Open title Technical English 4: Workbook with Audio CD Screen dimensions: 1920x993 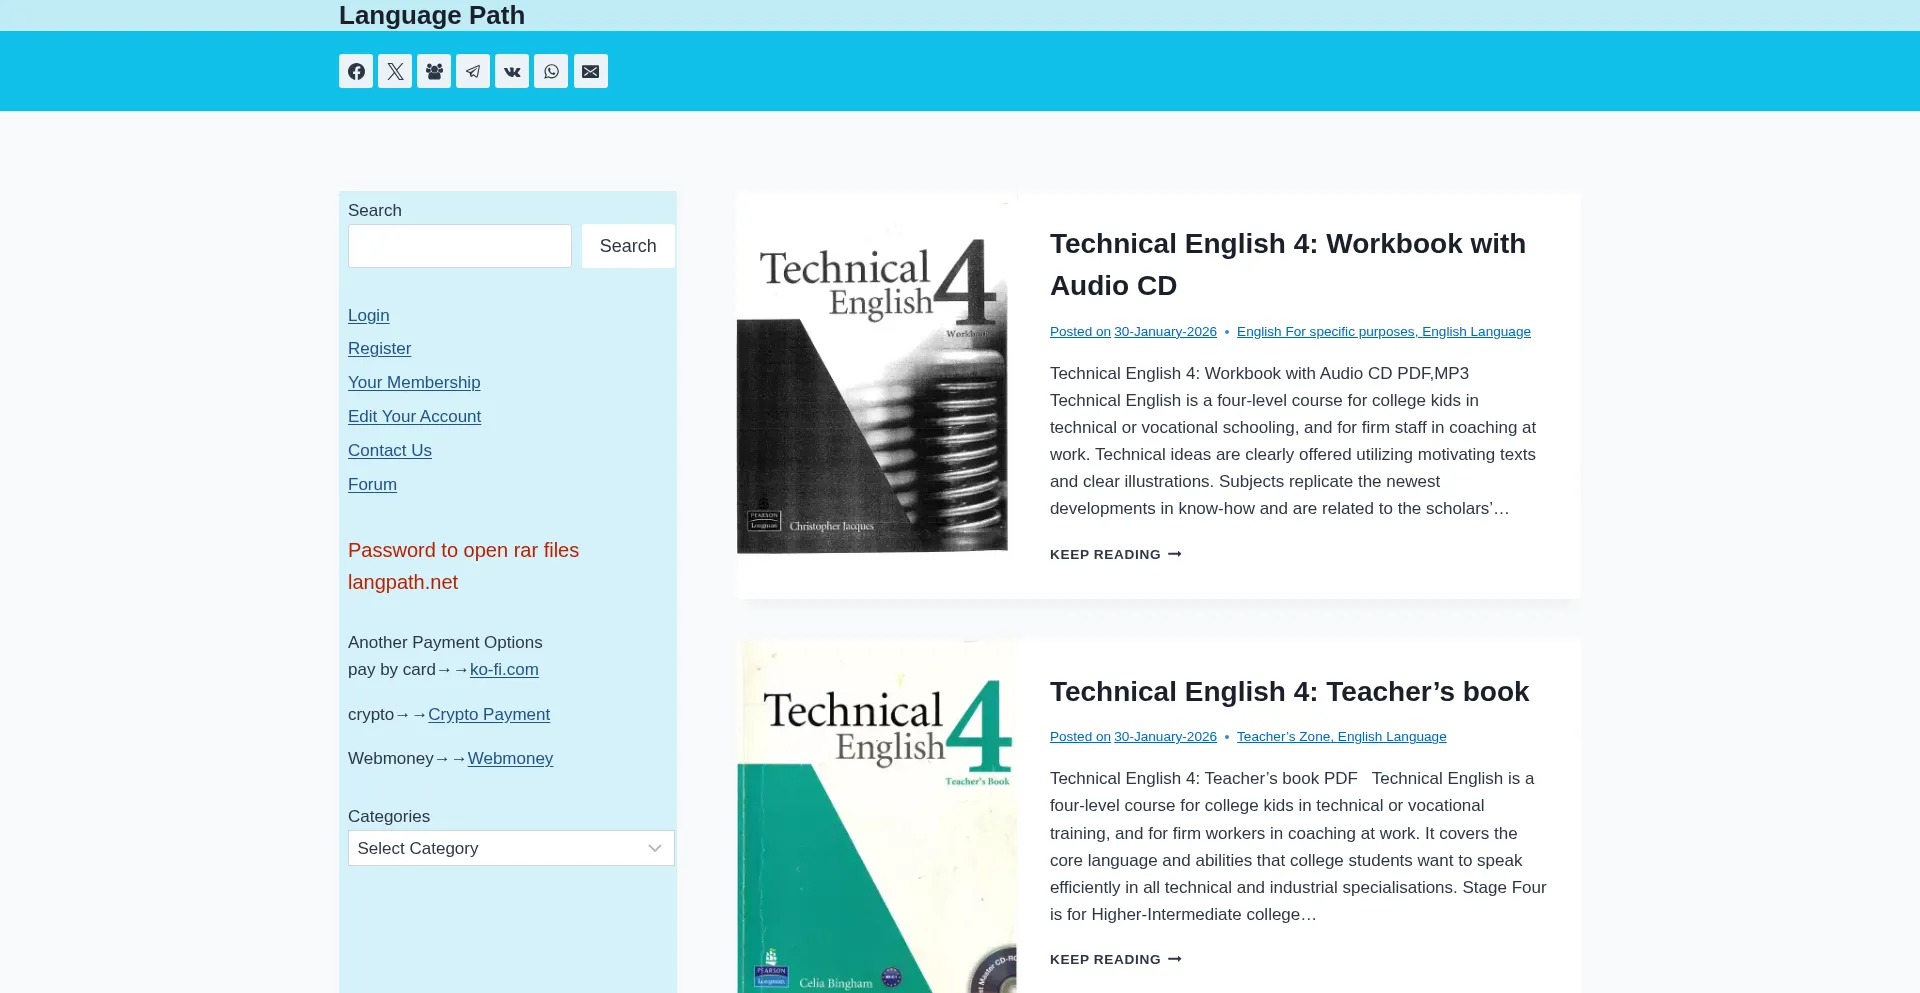[1288, 264]
